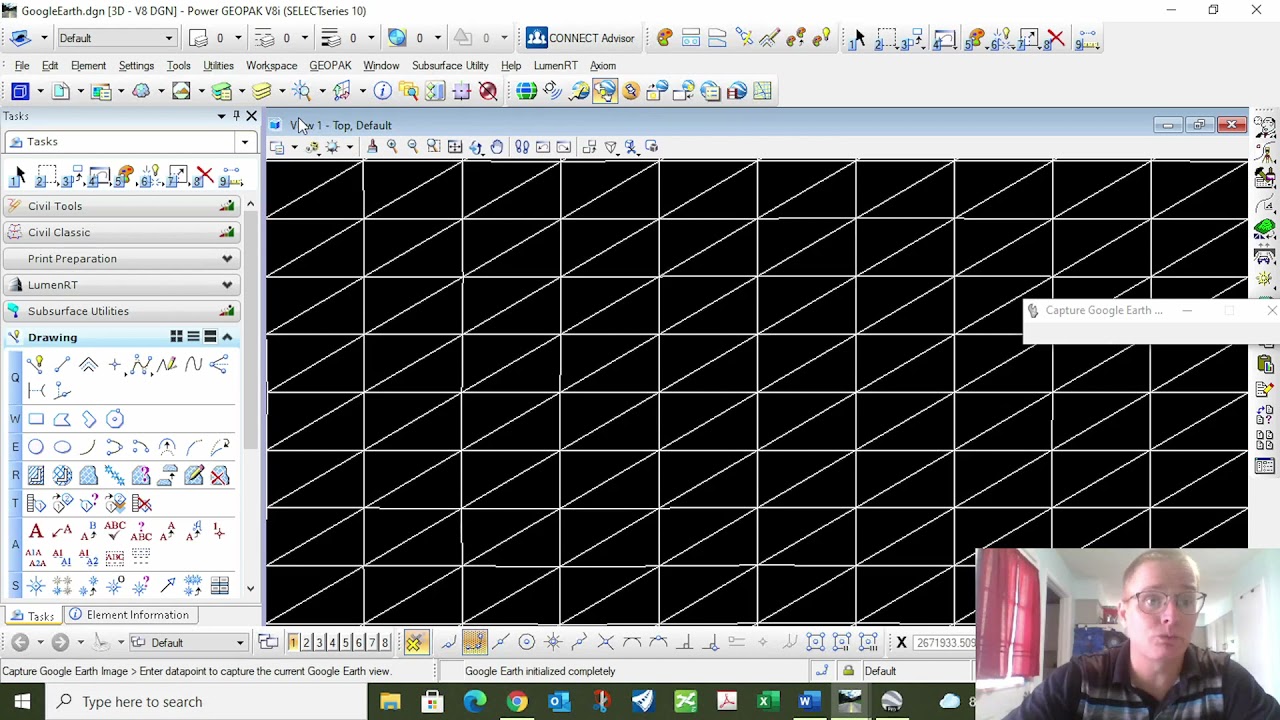This screenshot has width=1280, height=720.
Task: Click the Pan View hand icon
Action: click(497, 147)
